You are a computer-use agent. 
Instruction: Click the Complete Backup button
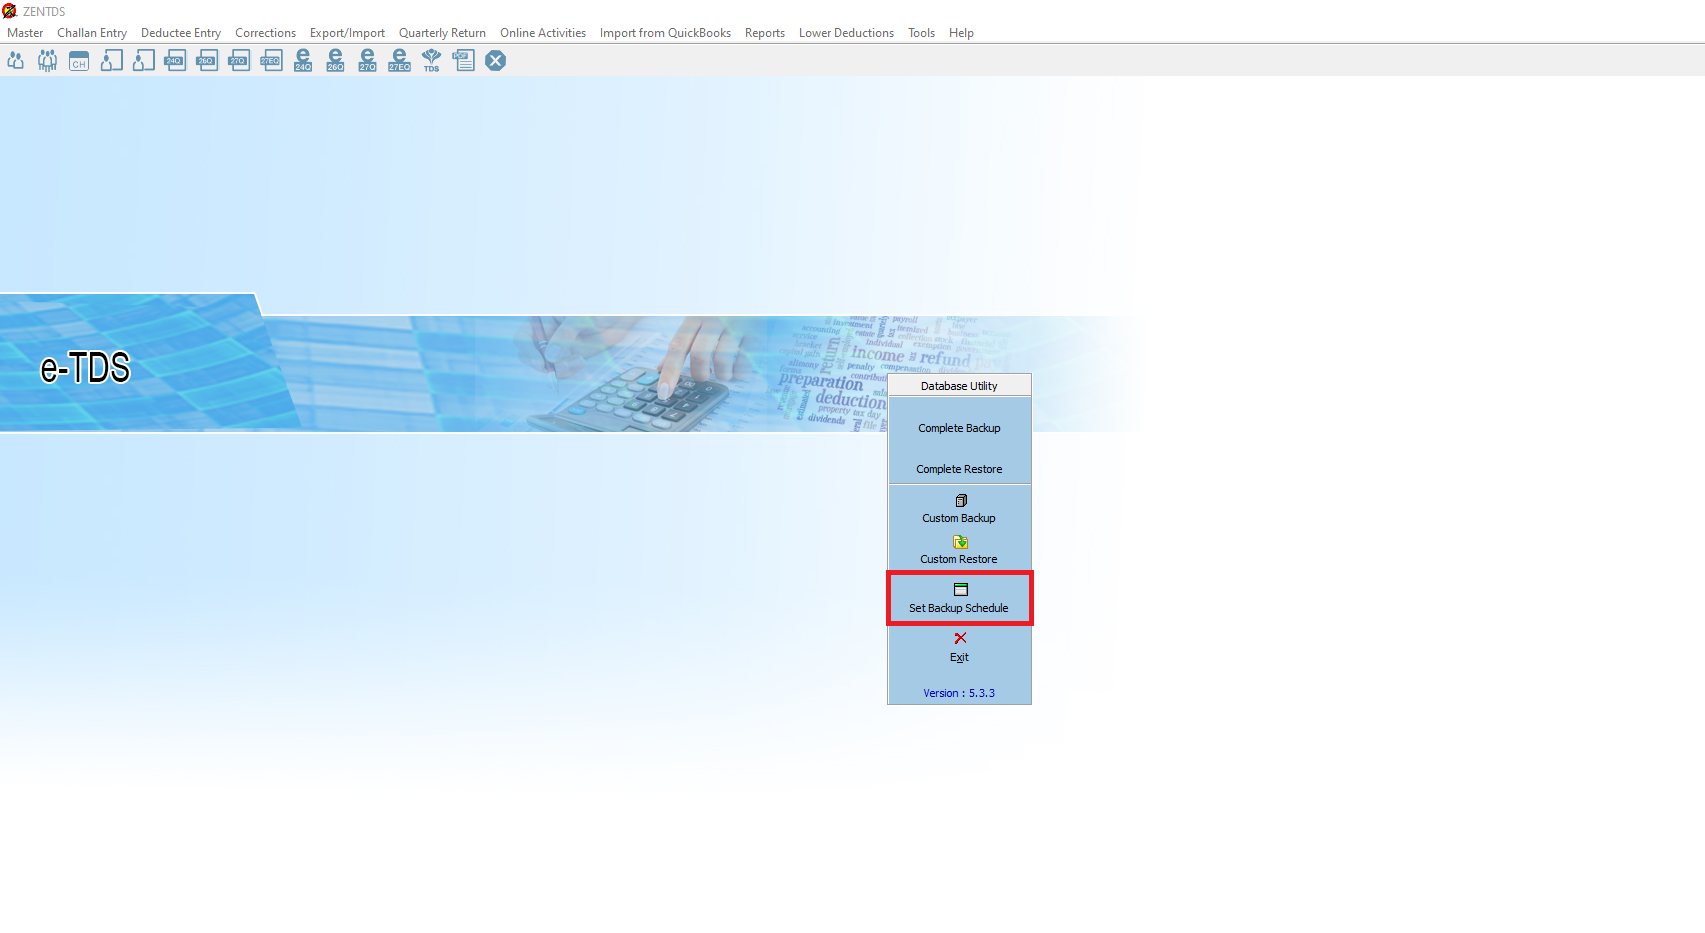[x=959, y=428]
